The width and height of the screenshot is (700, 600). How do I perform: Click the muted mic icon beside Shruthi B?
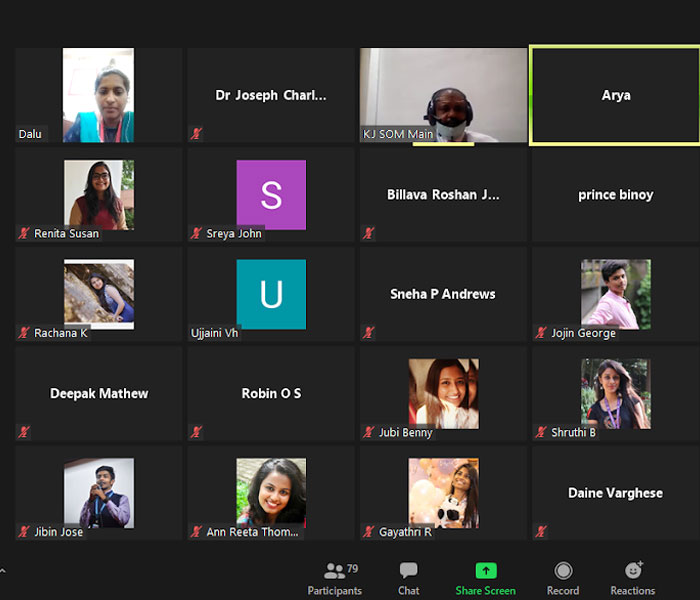pos(541,432)
